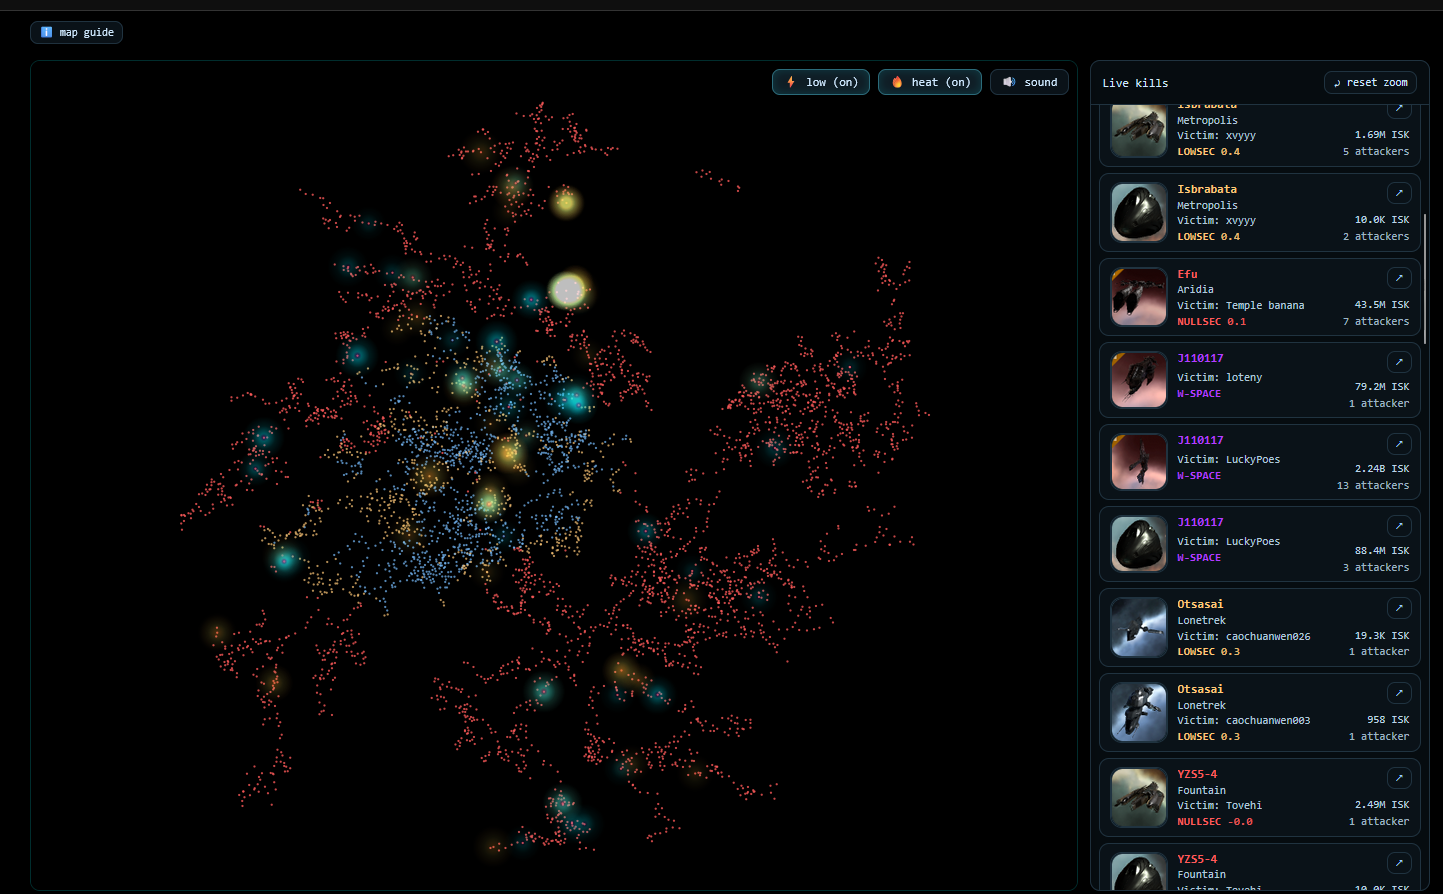
Task: Select the Otsasai system link for caochuanwen026
Action: click(x=1200, y=604)
